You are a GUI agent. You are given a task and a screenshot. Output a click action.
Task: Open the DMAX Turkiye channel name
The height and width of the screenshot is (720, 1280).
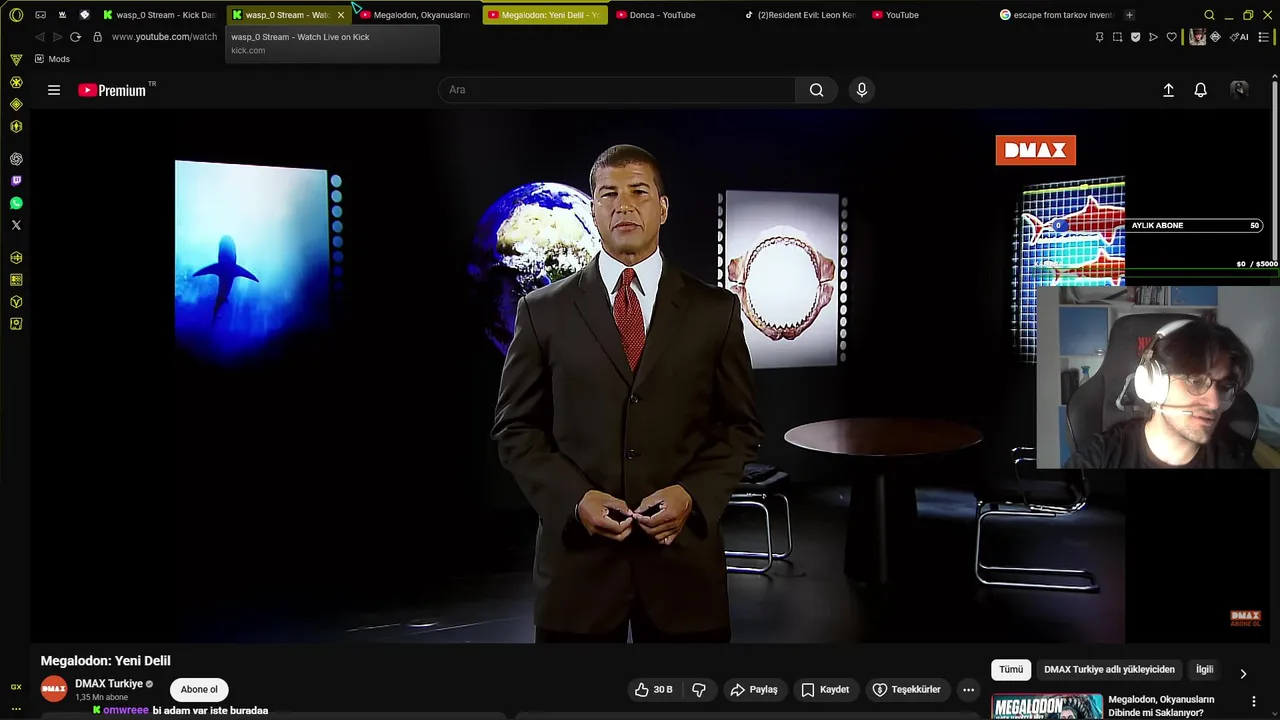click(109, 684)
